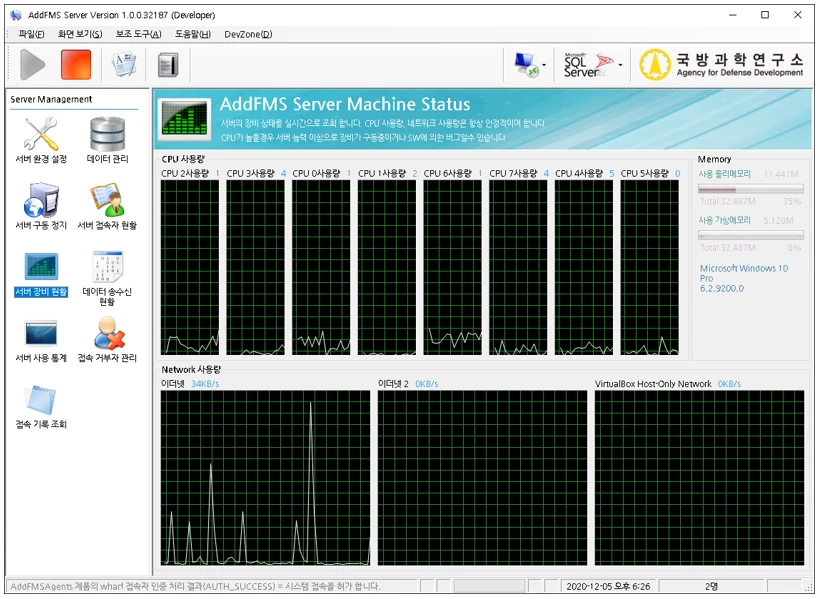Click the 사용 가상메모리 progress bar
The width and height of the screenshot is (819, 599).
(751, 236)
